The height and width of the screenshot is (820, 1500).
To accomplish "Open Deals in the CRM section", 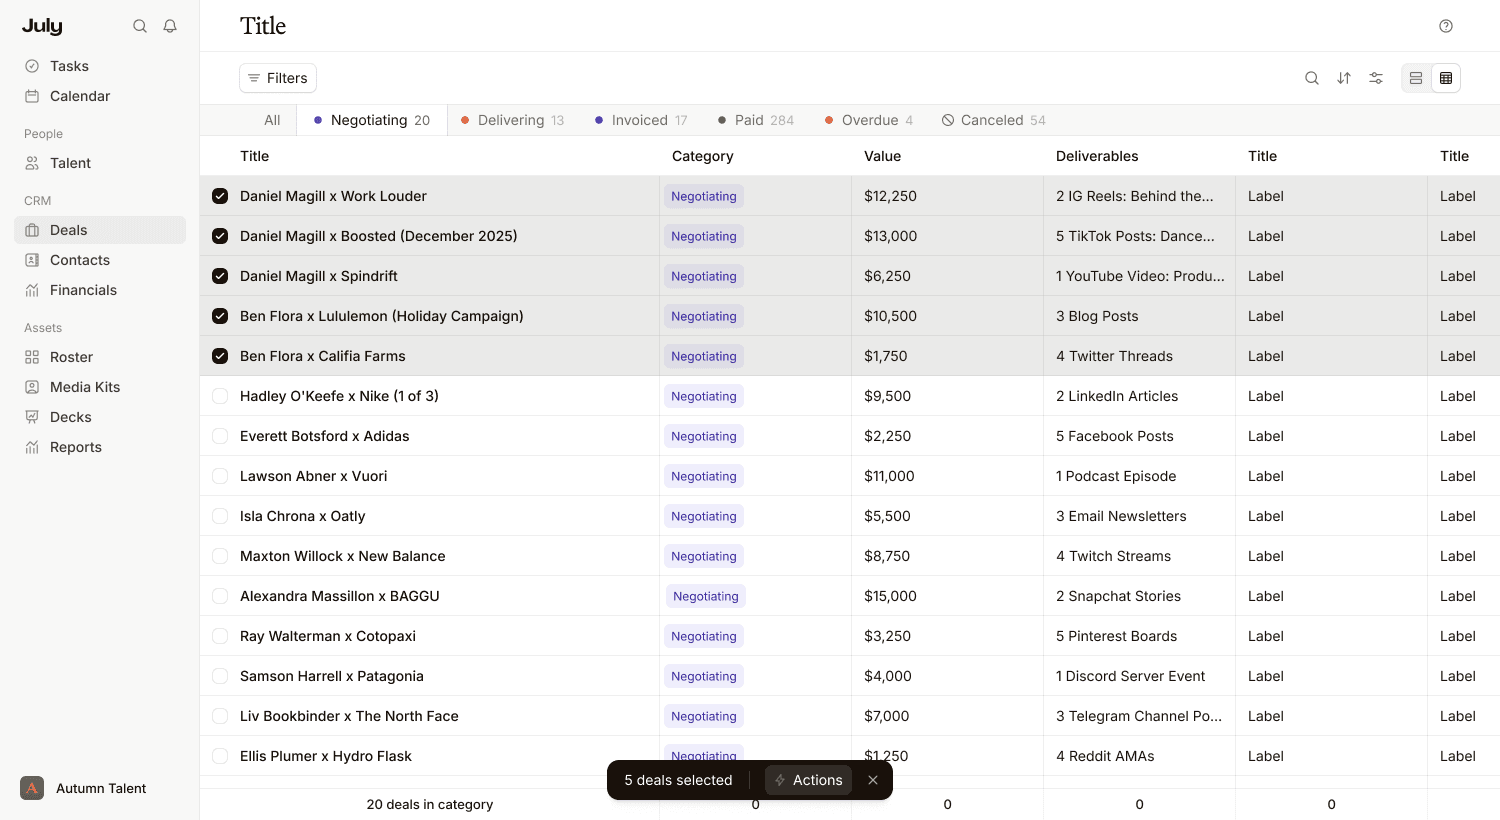I will pyautogui.click(x=100, y=230).
